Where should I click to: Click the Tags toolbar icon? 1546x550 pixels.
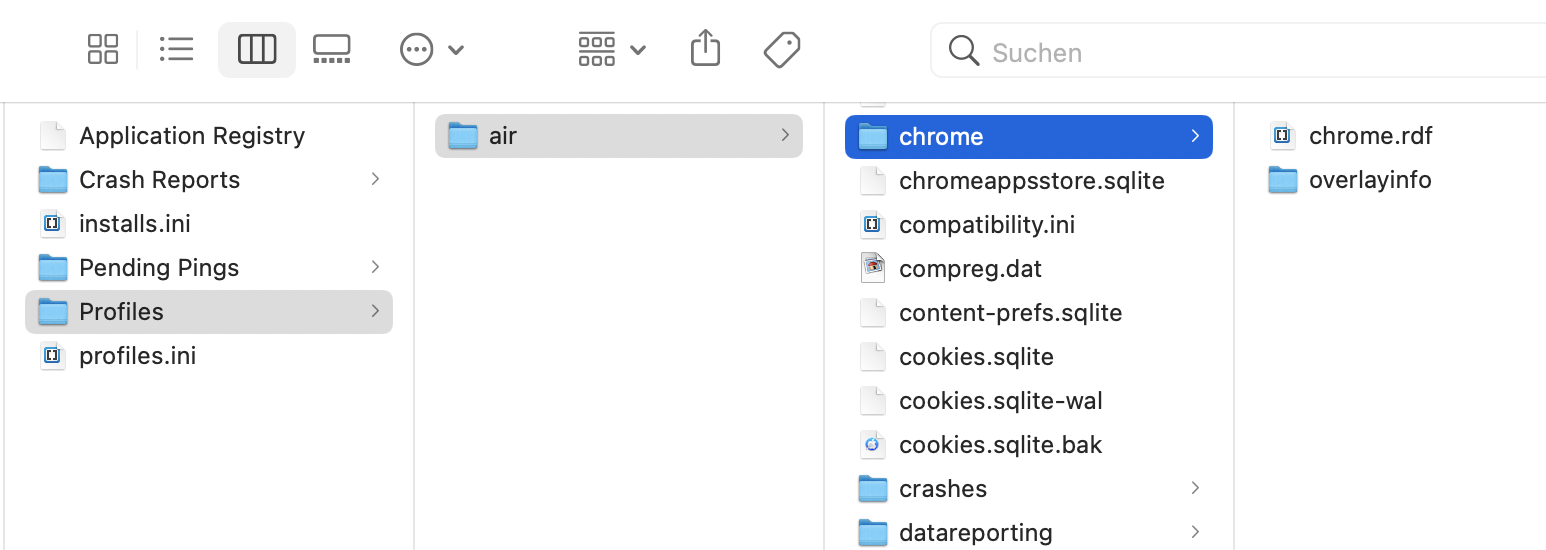pyautogui.click(x=782, y=49)
